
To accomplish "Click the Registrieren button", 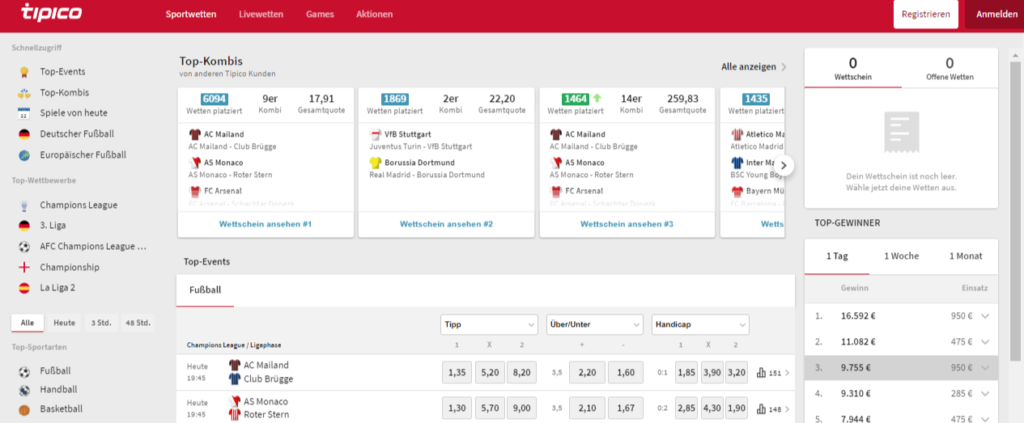I will coord(926,14).
